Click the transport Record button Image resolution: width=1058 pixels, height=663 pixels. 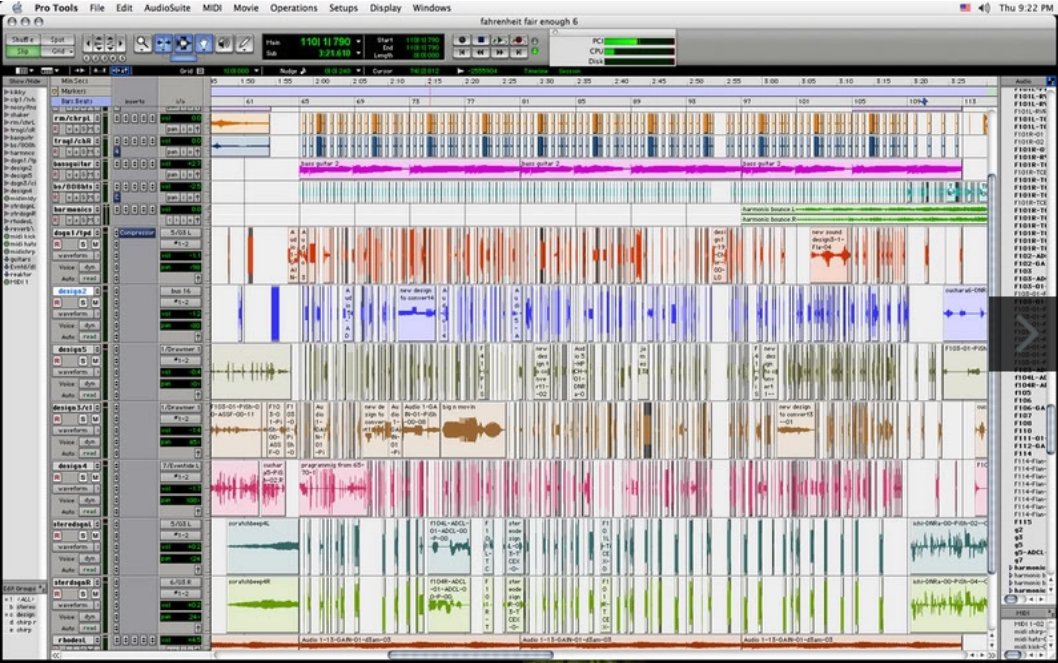tap(518, 40)
